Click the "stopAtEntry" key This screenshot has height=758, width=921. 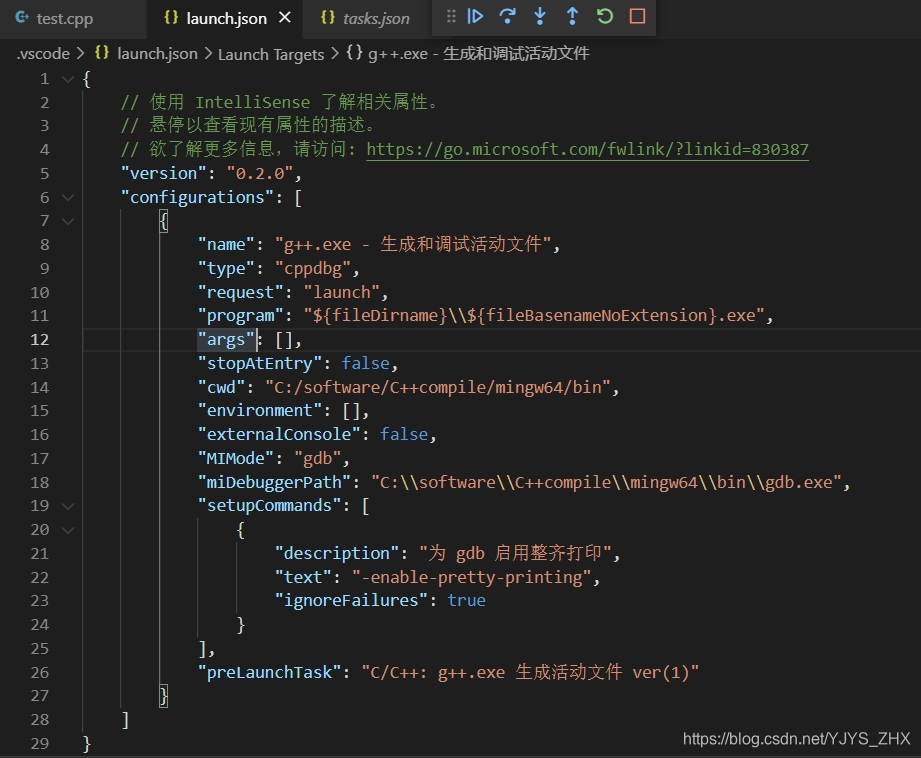coord(260,364)
